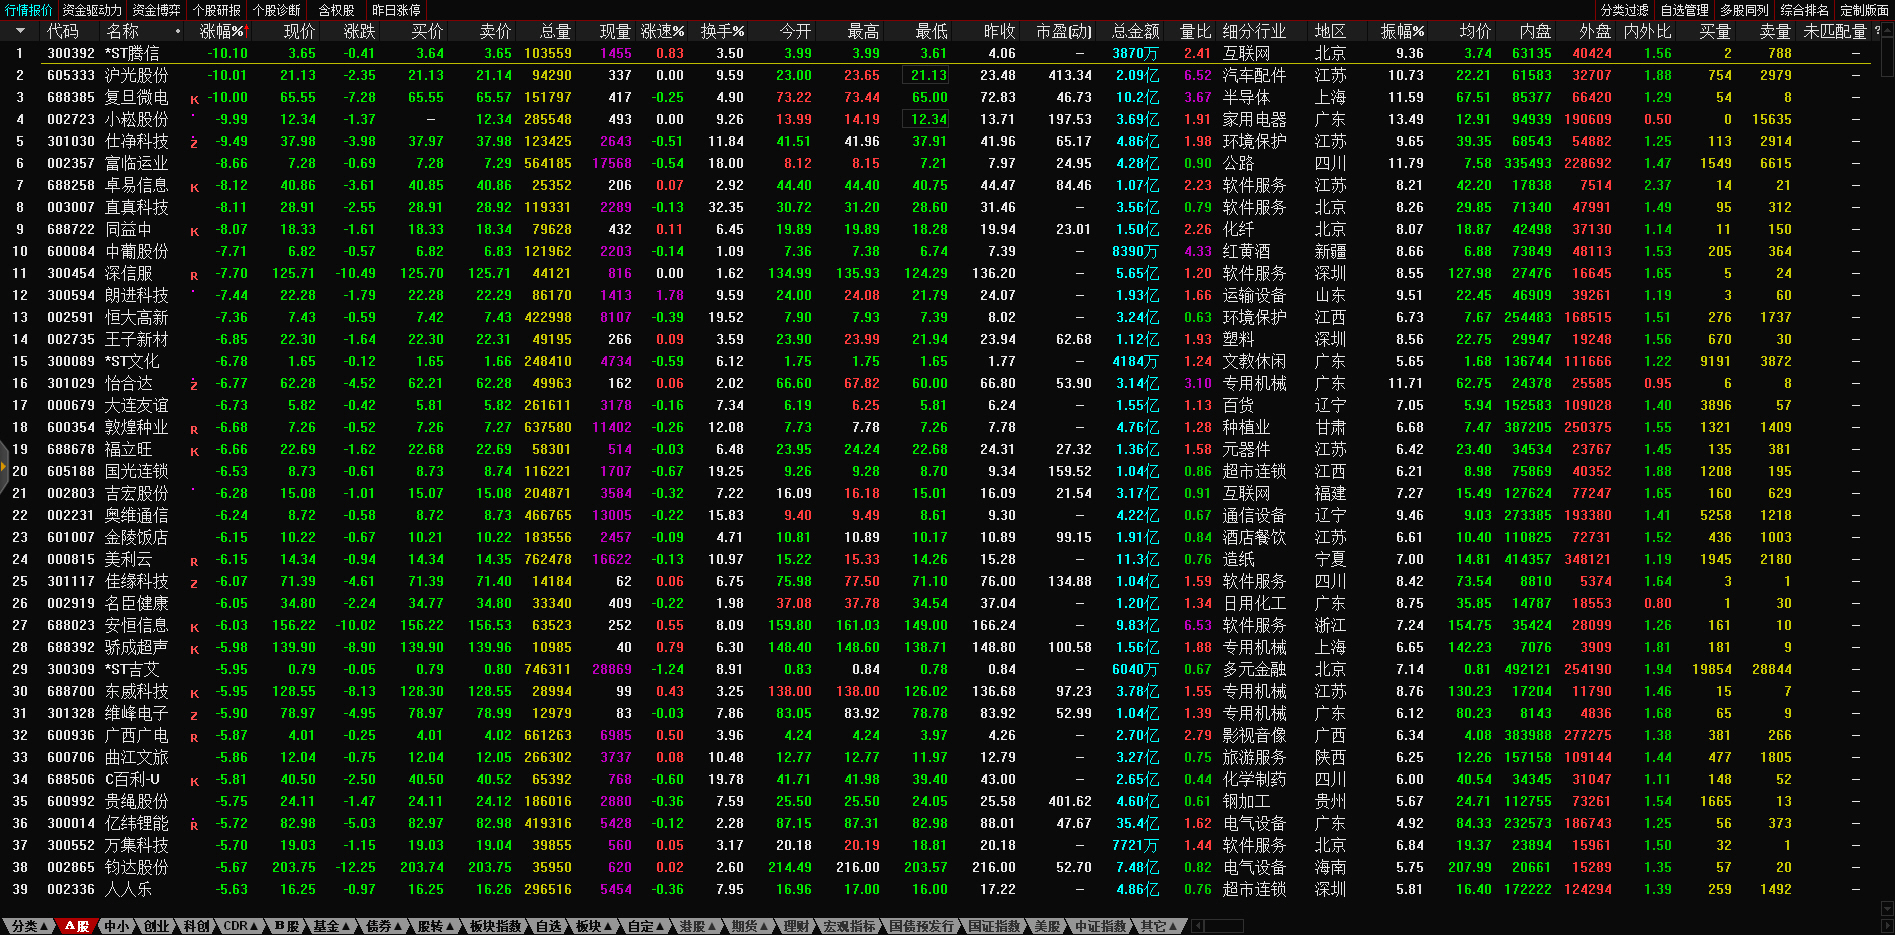Image resolution: width=1895 pixels, height=935 pixels.
Task: Click the dot icon in 名称 header
Action: tap(178, 32)
